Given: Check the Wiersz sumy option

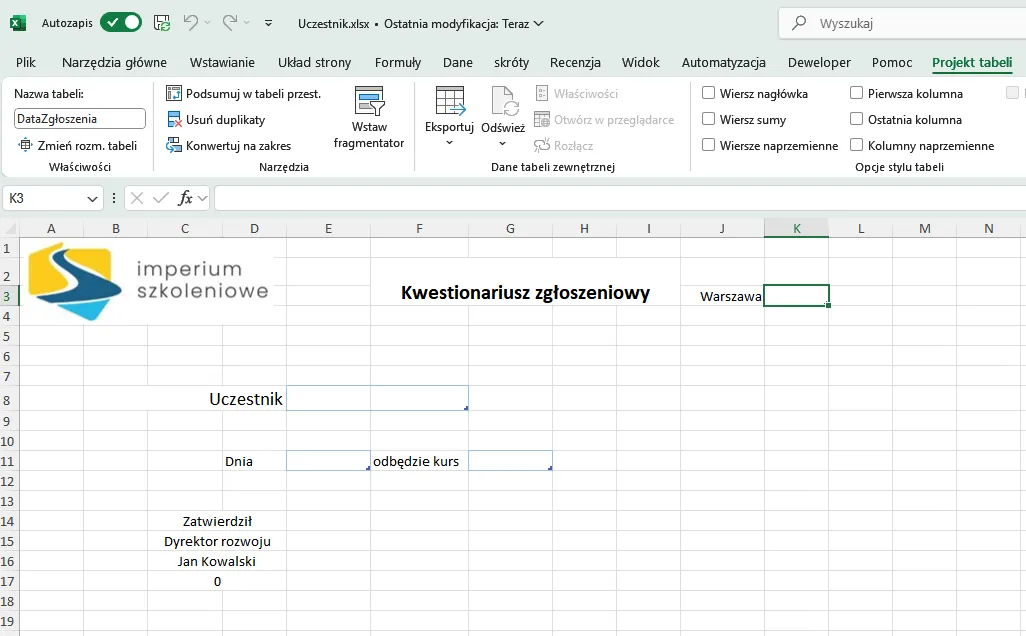Looking at the screenshot, I should coord(709,120).
